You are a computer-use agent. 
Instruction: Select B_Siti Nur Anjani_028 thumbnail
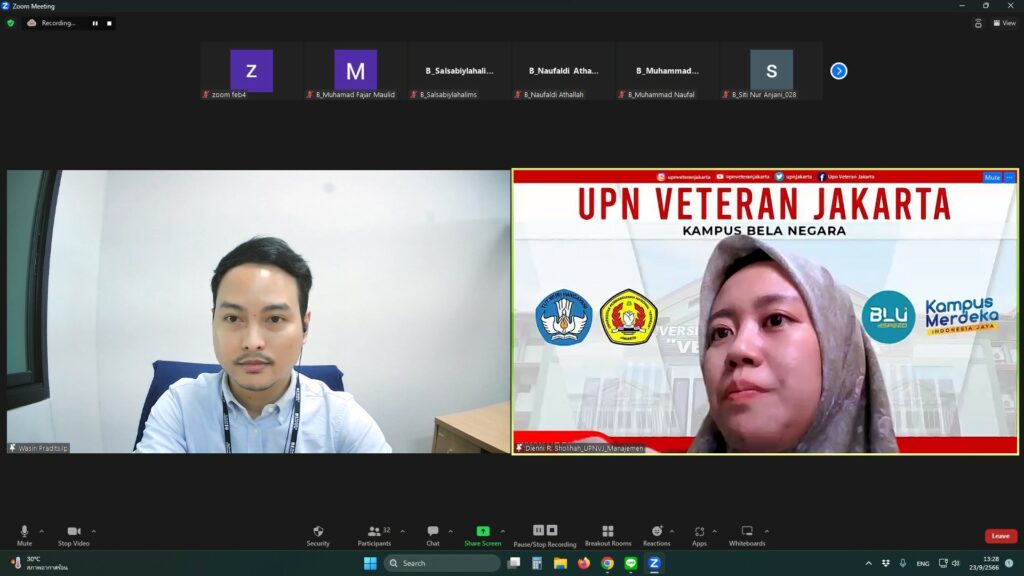[x=771, y=71]
